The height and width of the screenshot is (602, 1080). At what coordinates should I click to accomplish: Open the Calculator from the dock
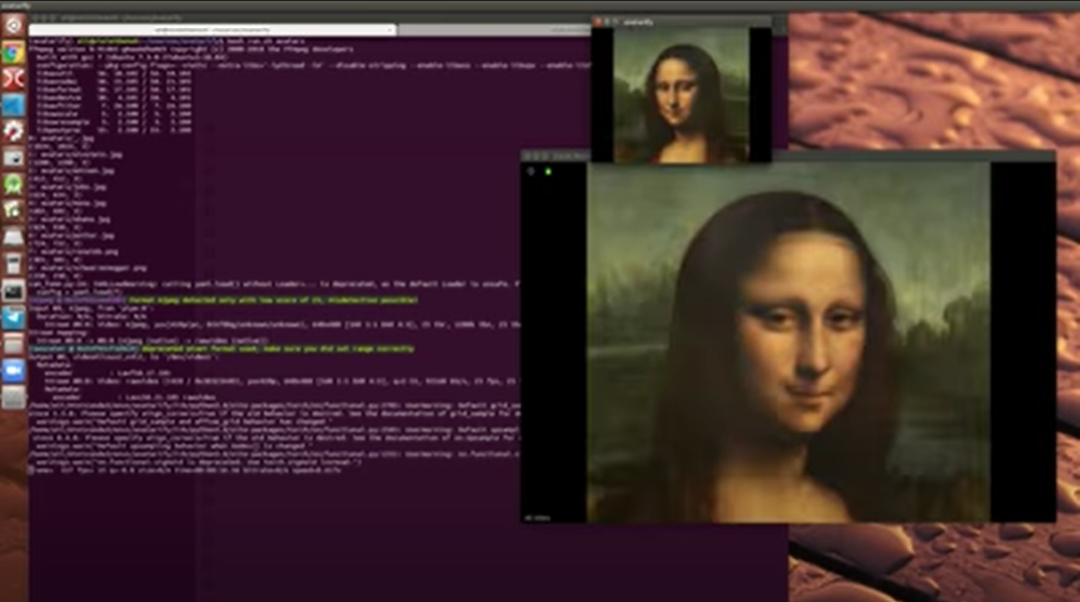13,264
